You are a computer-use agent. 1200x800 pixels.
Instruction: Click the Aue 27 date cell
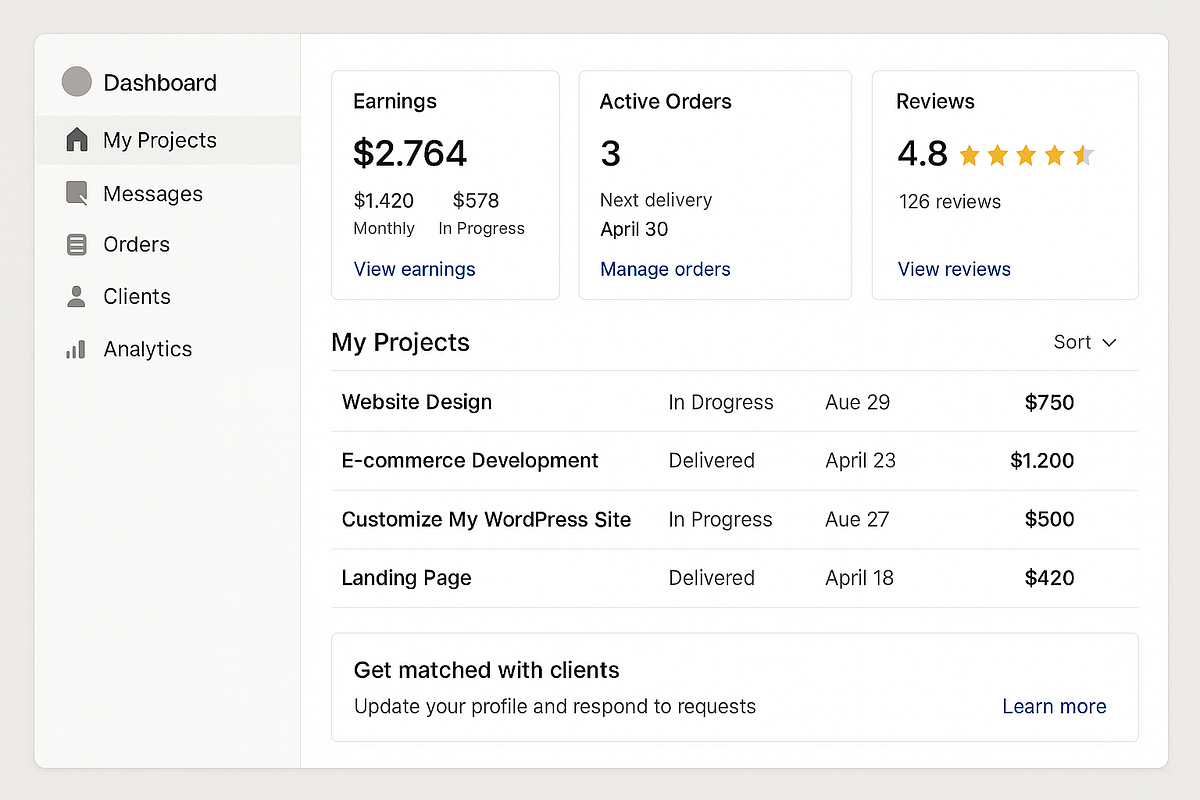click(857, 520)
